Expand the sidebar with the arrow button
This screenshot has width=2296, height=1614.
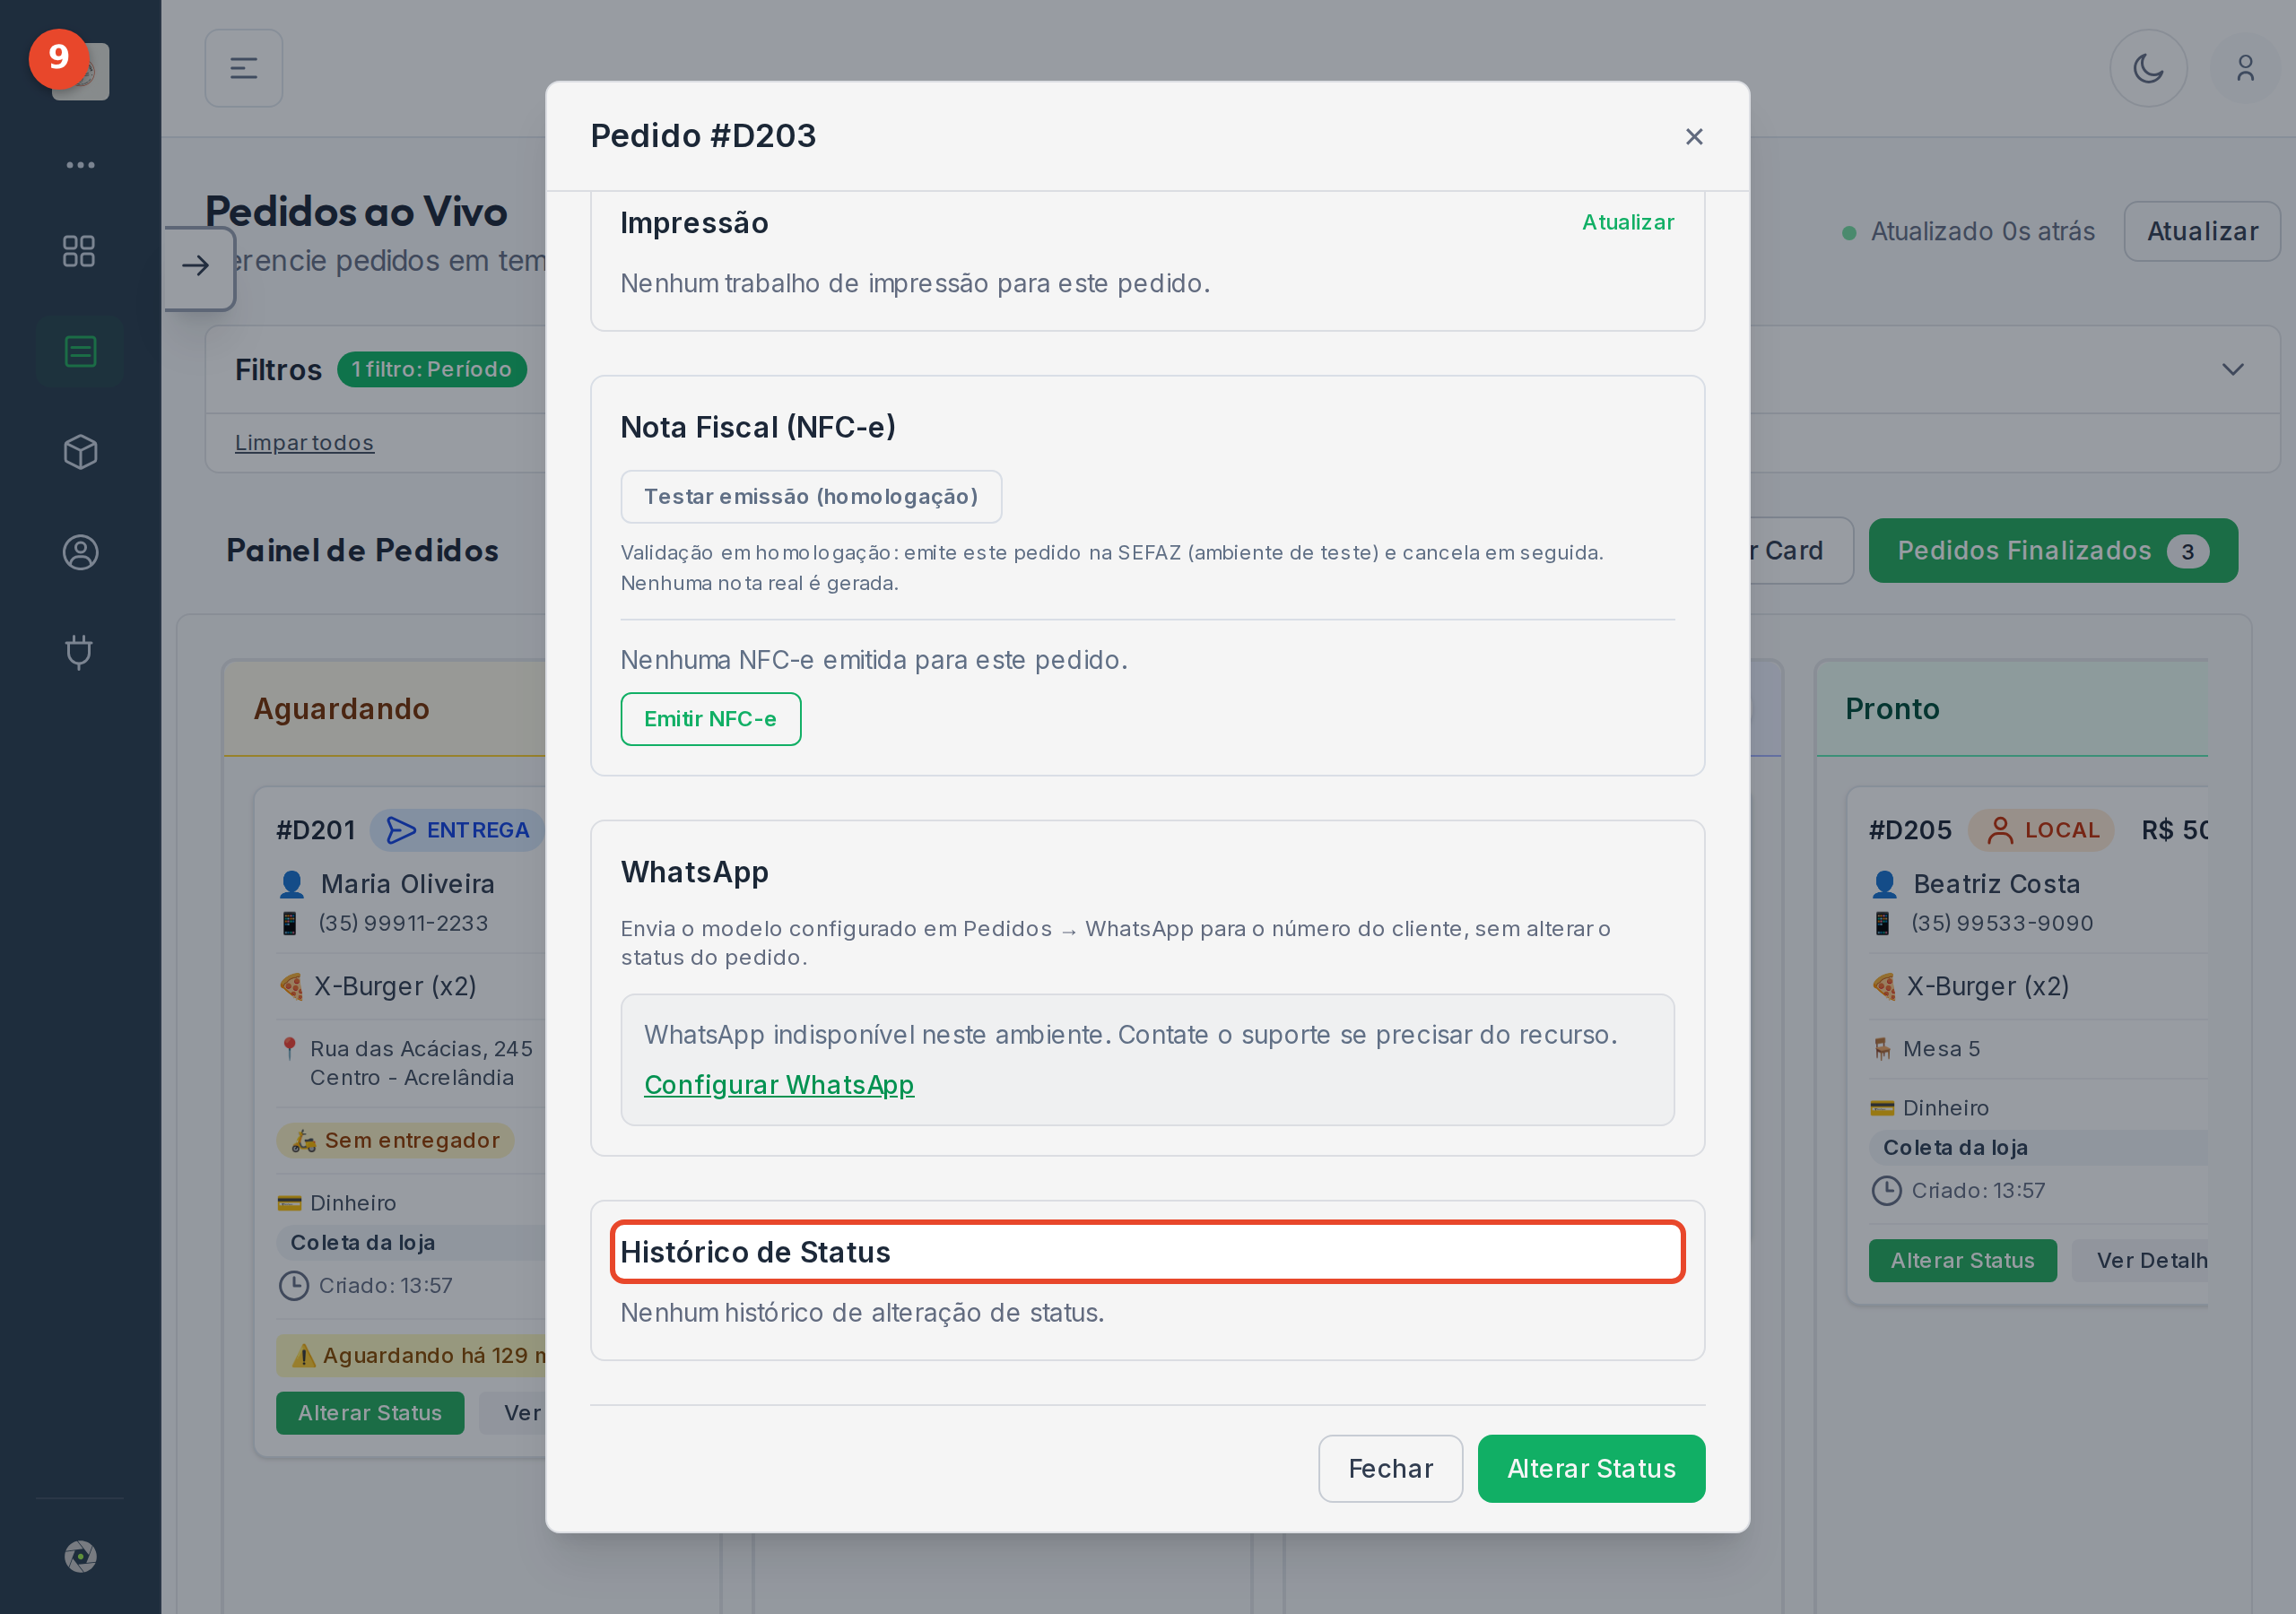[197, 266]
